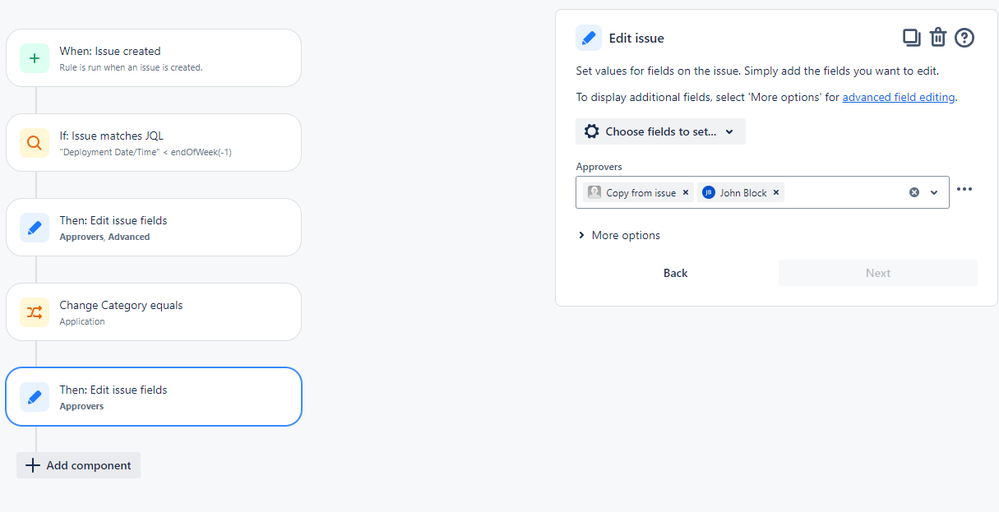Delete the component with the trash icon

[938, 38]
